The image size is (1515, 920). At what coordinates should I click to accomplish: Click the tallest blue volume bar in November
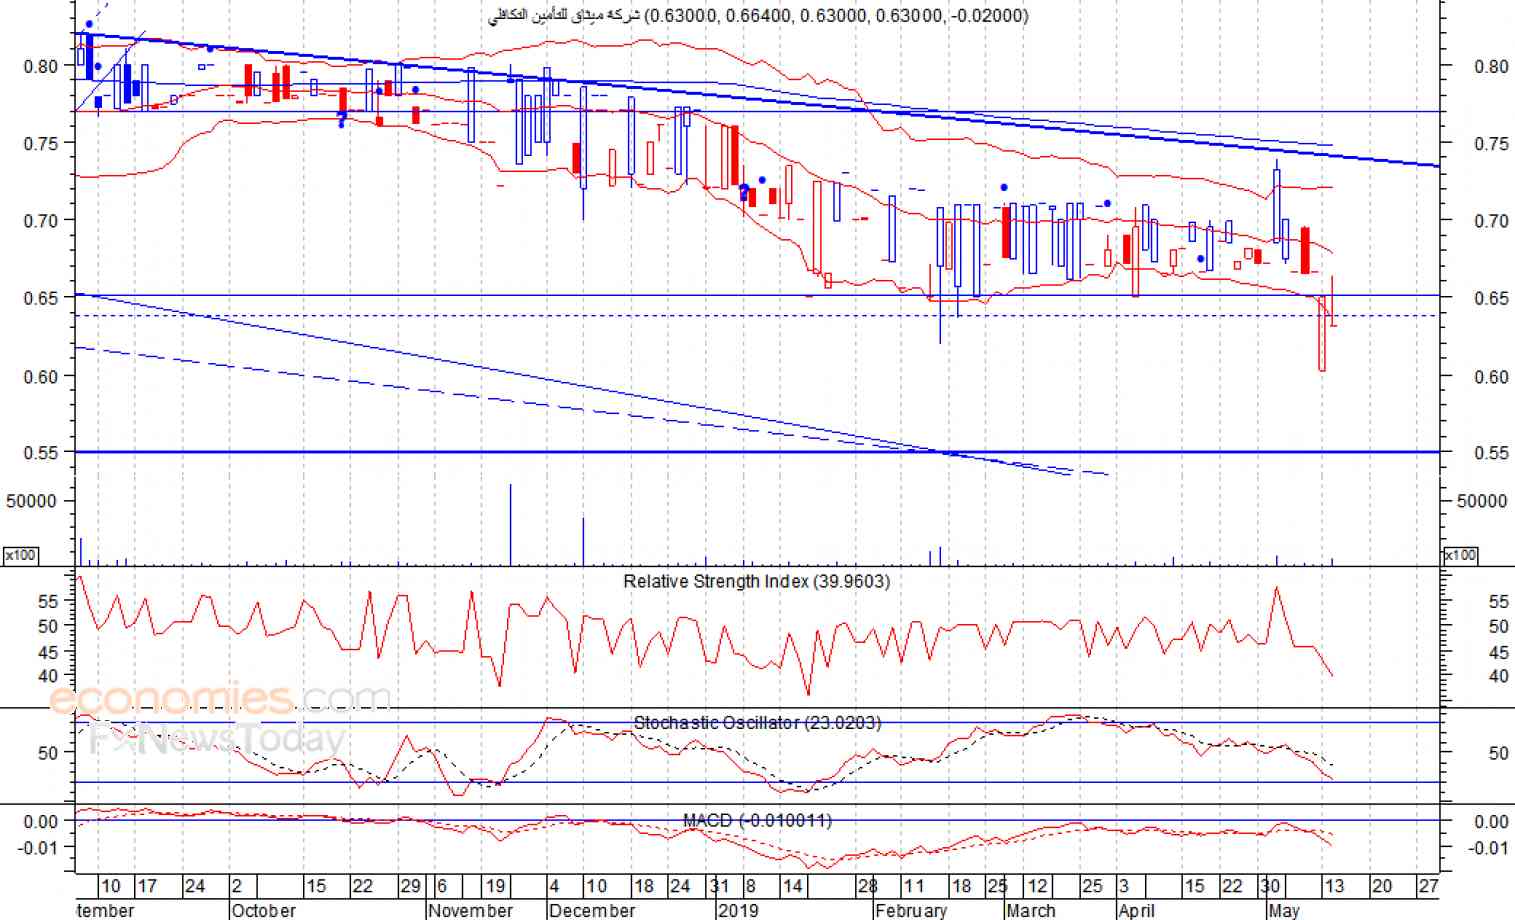pyautogui.click(x=511, y=524)
